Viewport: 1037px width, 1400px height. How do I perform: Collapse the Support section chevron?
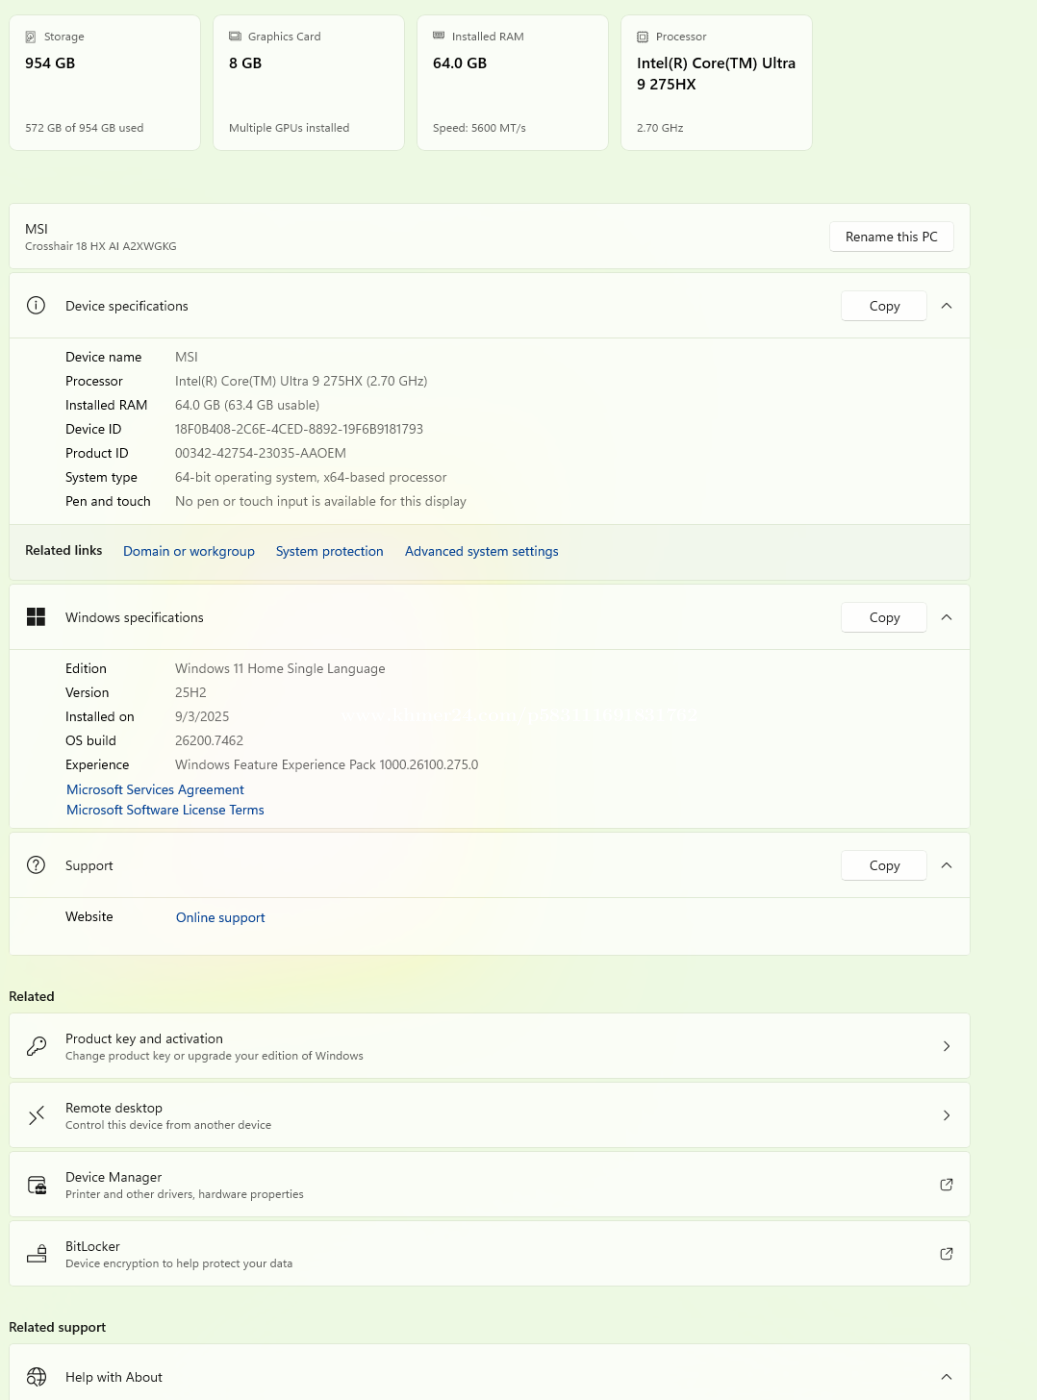coord(946,865)
